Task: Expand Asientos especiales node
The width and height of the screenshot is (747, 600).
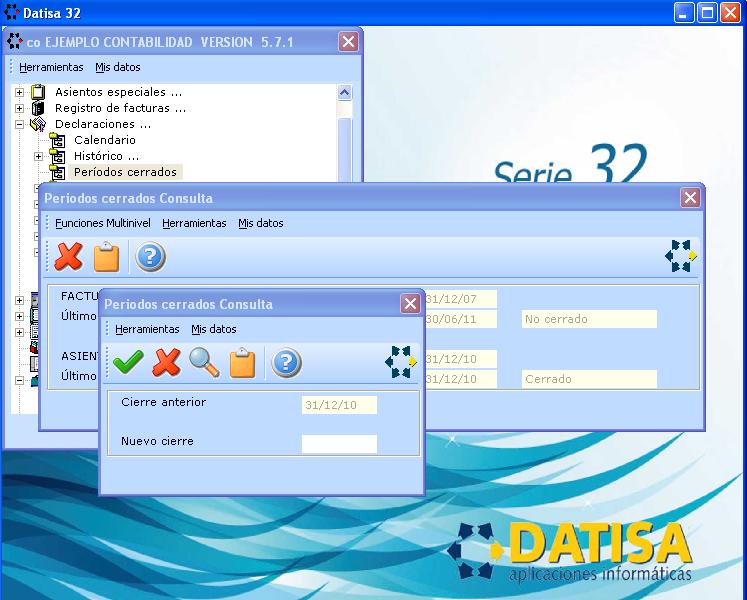Action: click(x=19, y=92)
